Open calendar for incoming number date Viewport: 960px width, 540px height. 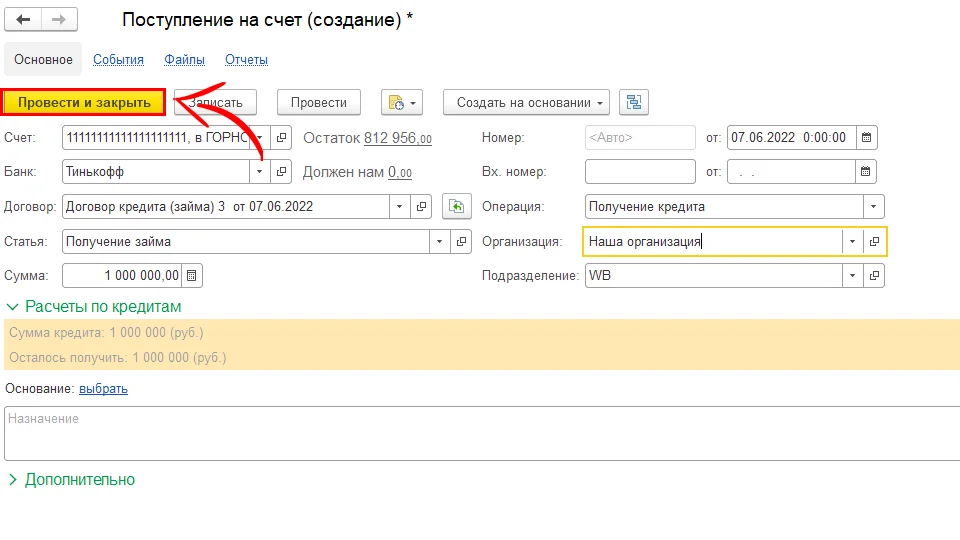866,172
